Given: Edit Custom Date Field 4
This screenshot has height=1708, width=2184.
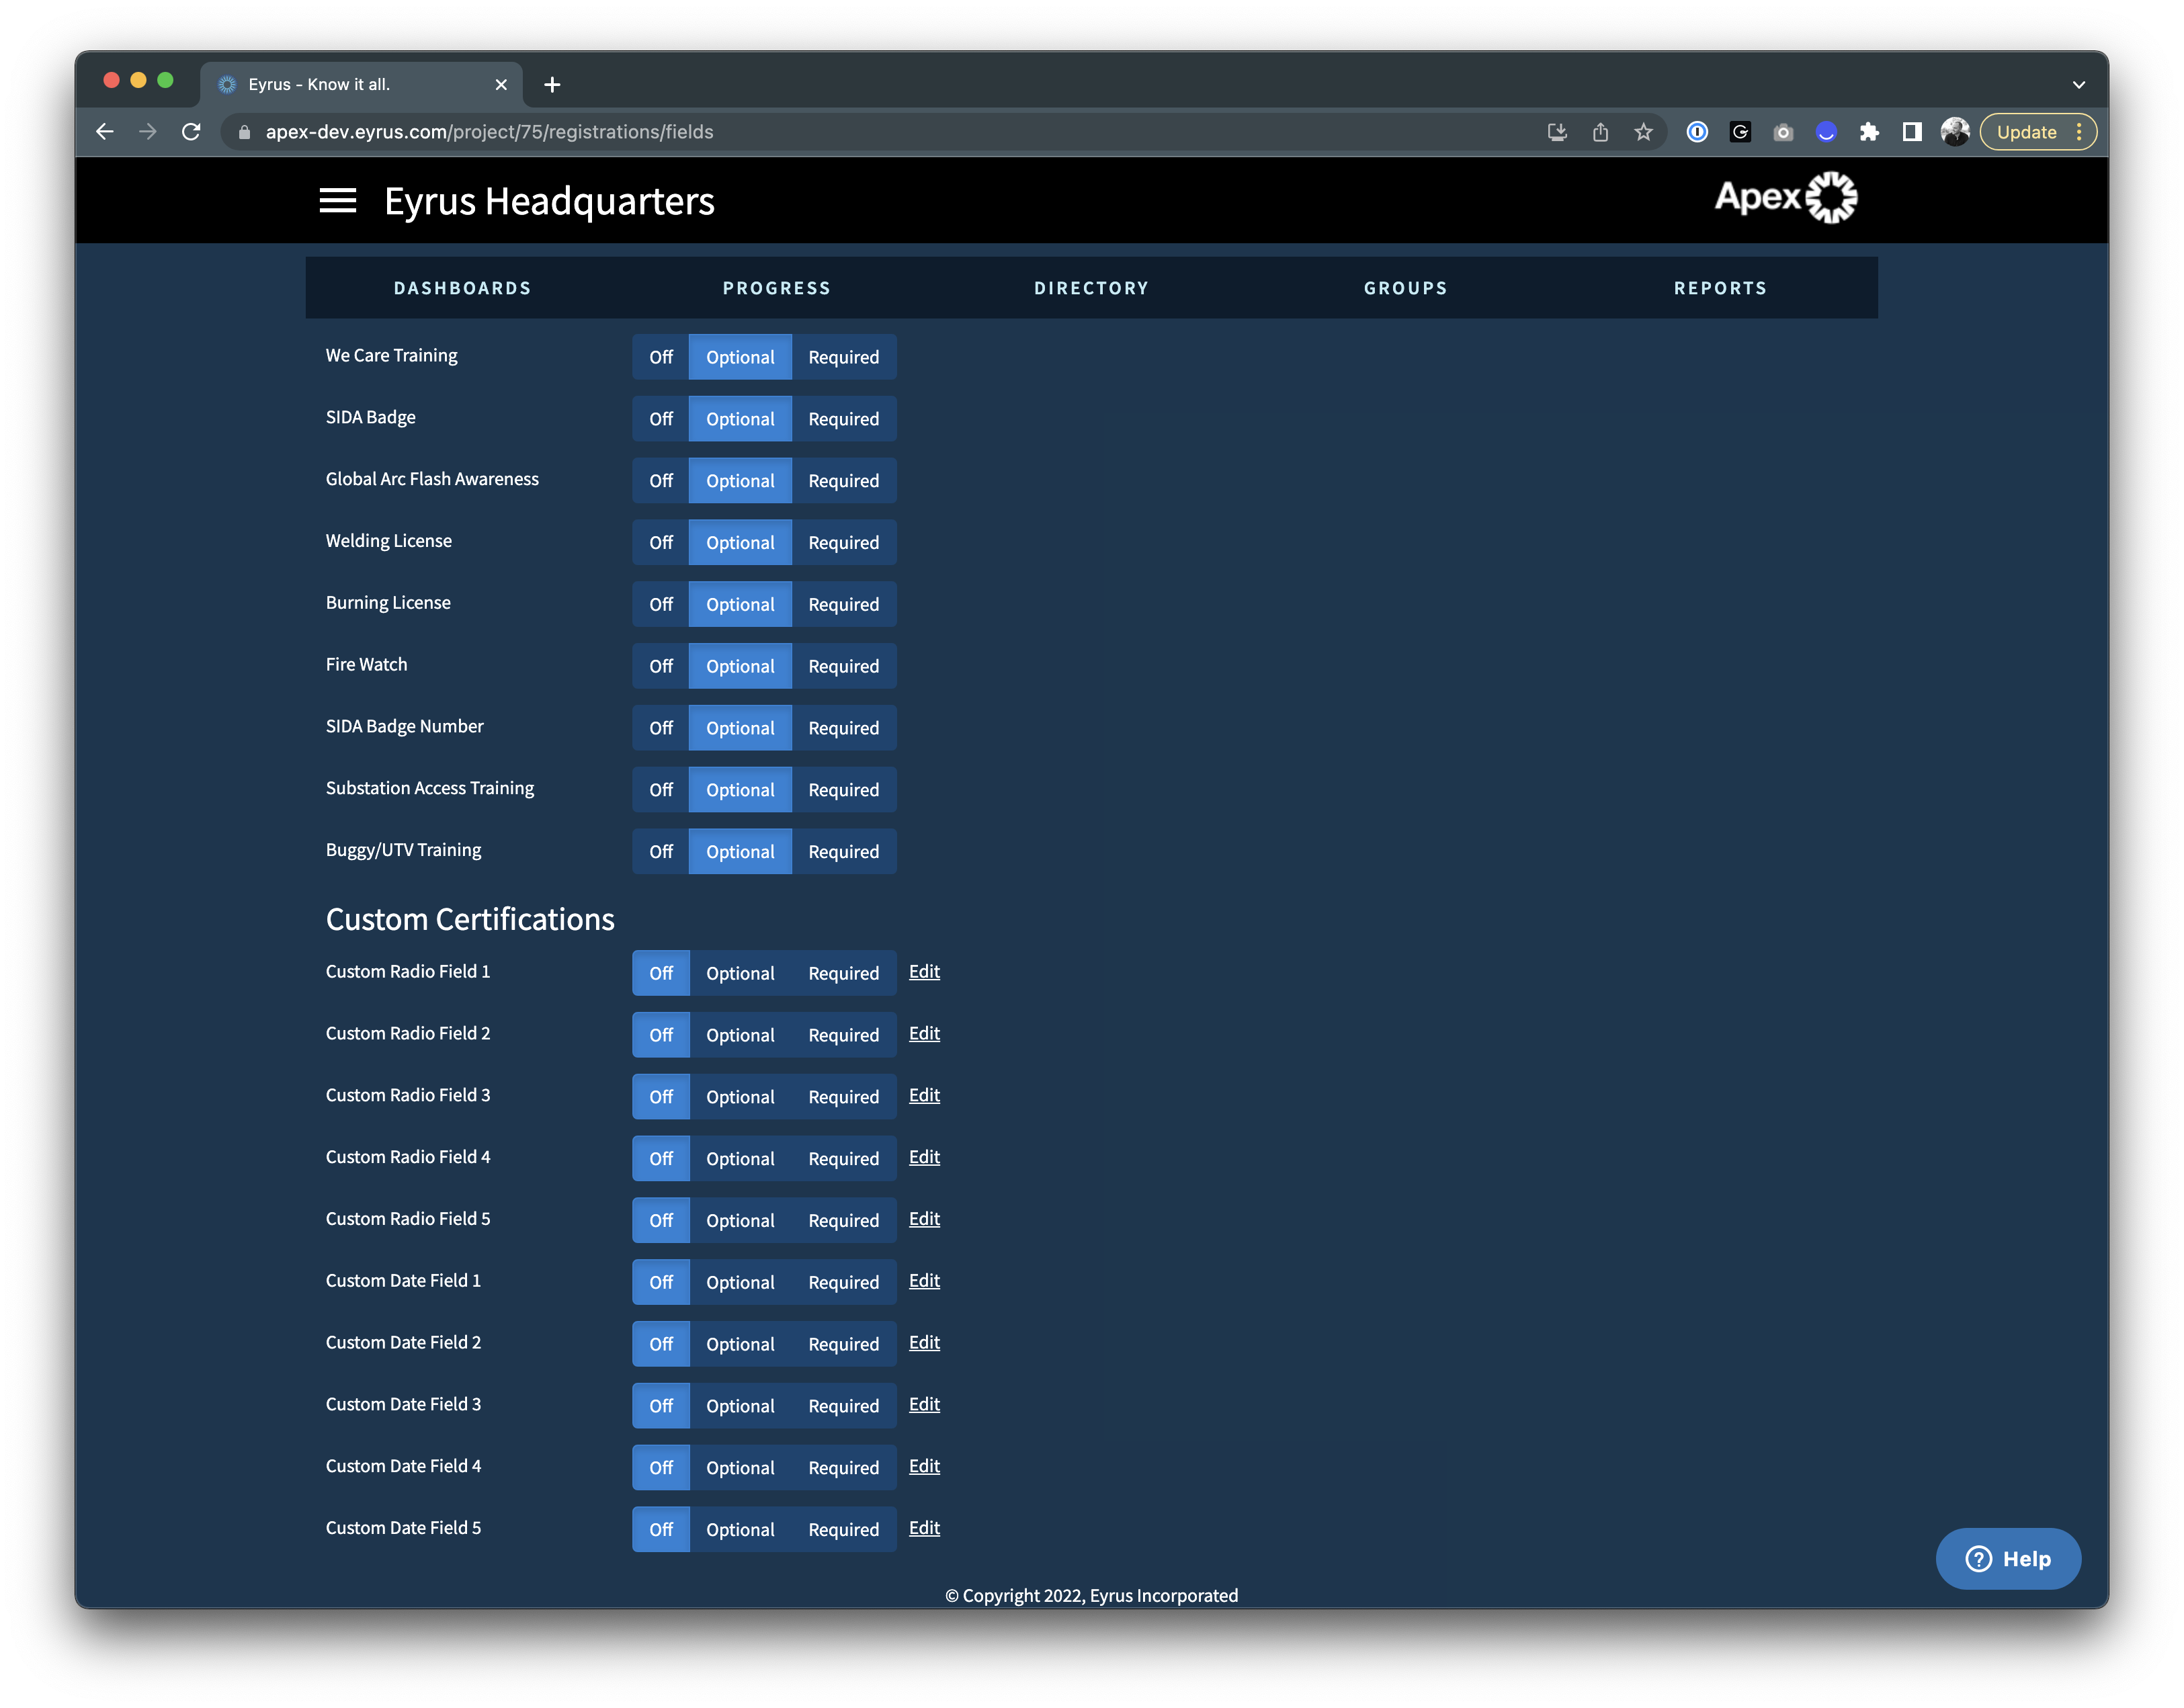Looking at the screenshot, I should point(924,1466).
